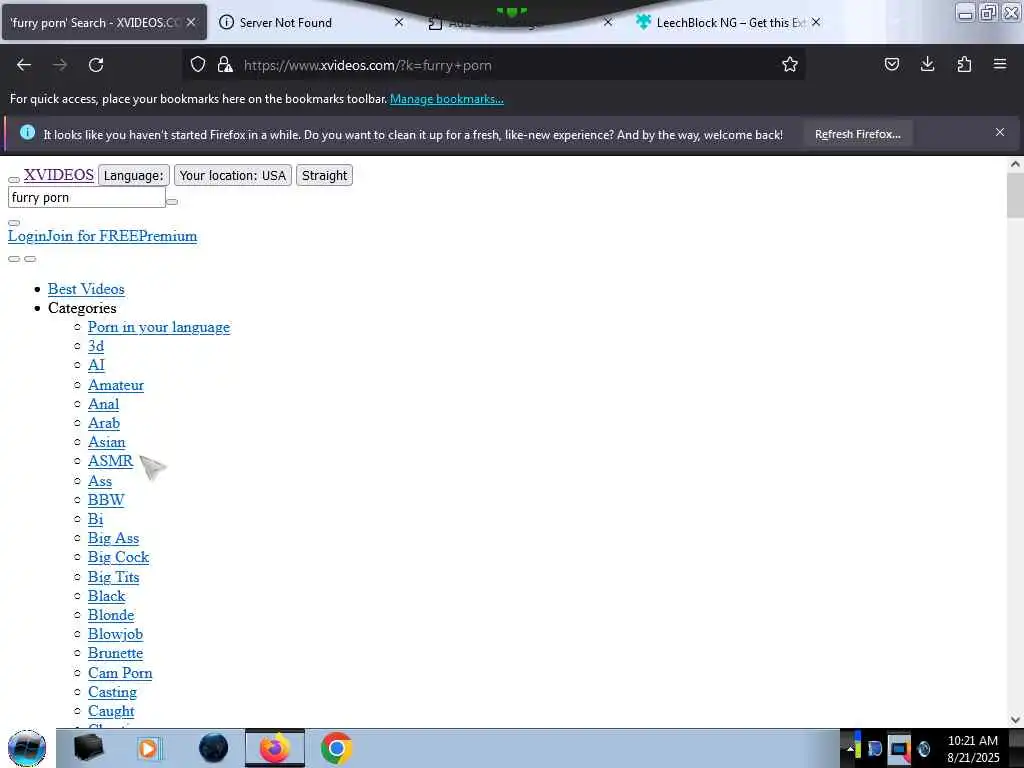Open the Black category link
The height and width of the screenshot is (768, 1024).
click(x=106, y=596)
